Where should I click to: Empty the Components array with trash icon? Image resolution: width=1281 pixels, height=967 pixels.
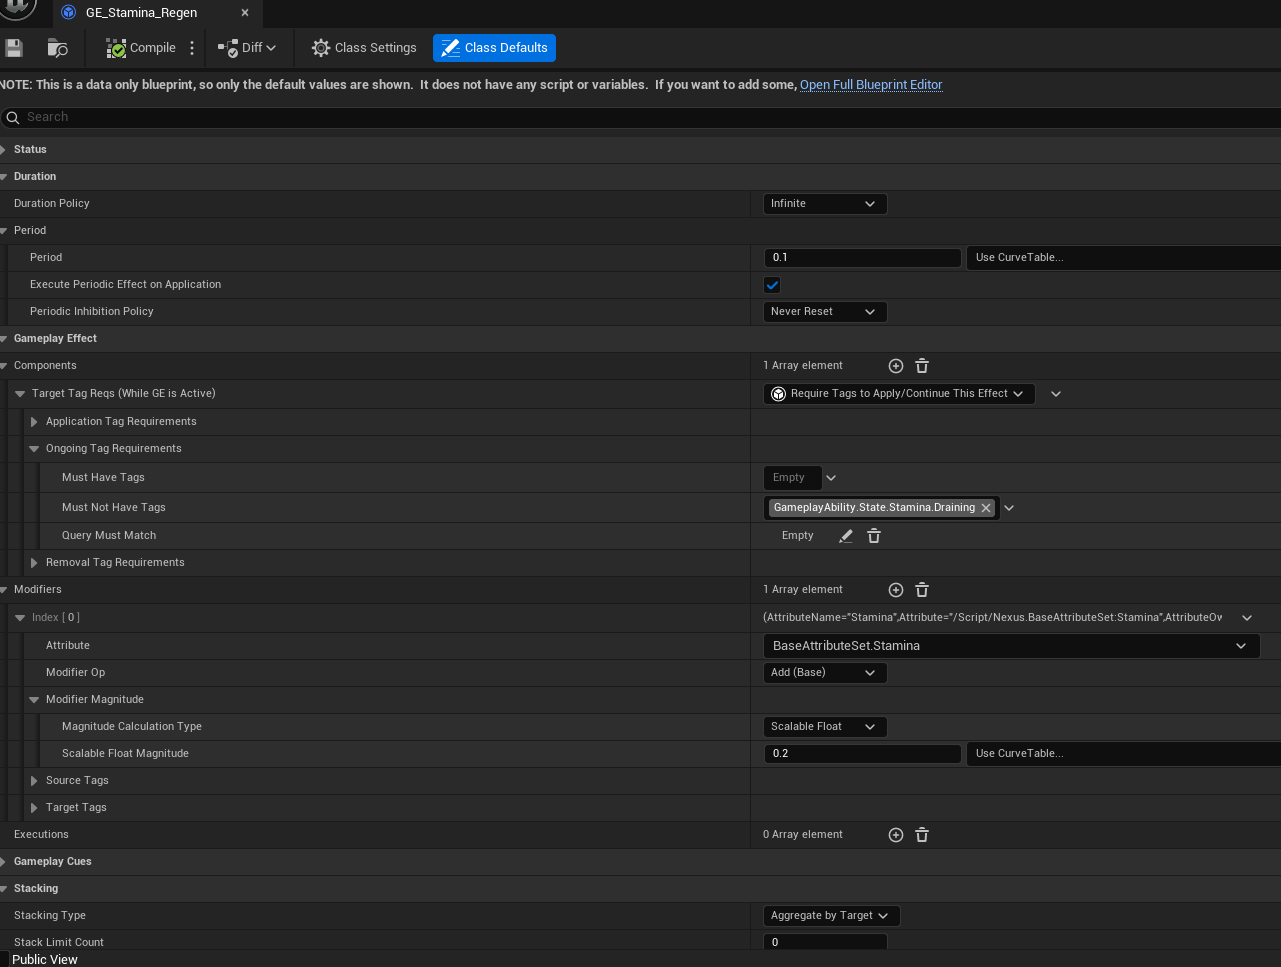click(922, 366)
